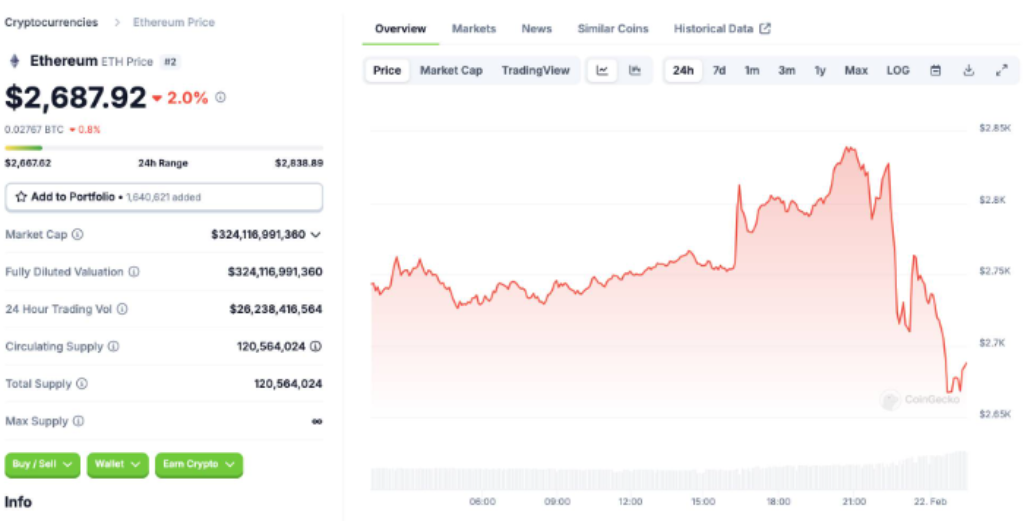Click the 24h Range price bar
This screenshot has height=521, width=1024.
click(164, 148)
